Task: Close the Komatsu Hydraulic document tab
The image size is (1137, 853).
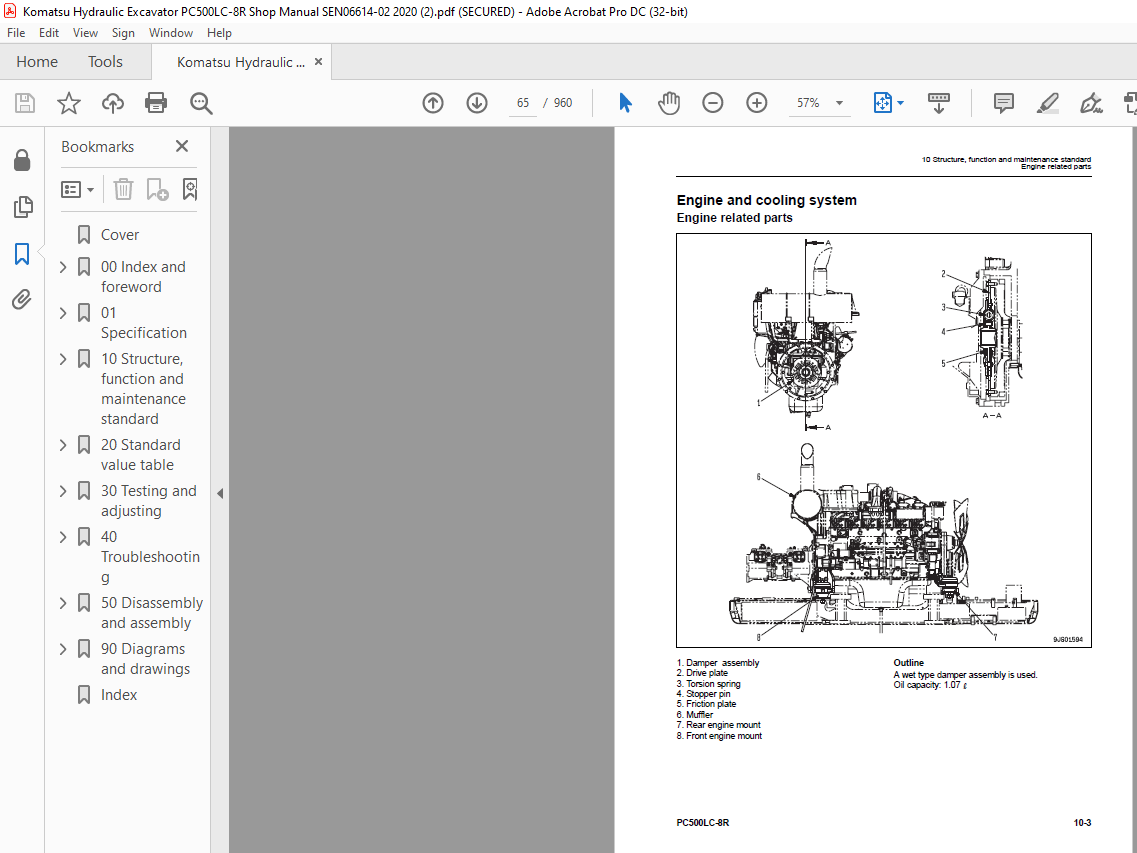Action: click(318, 62)
